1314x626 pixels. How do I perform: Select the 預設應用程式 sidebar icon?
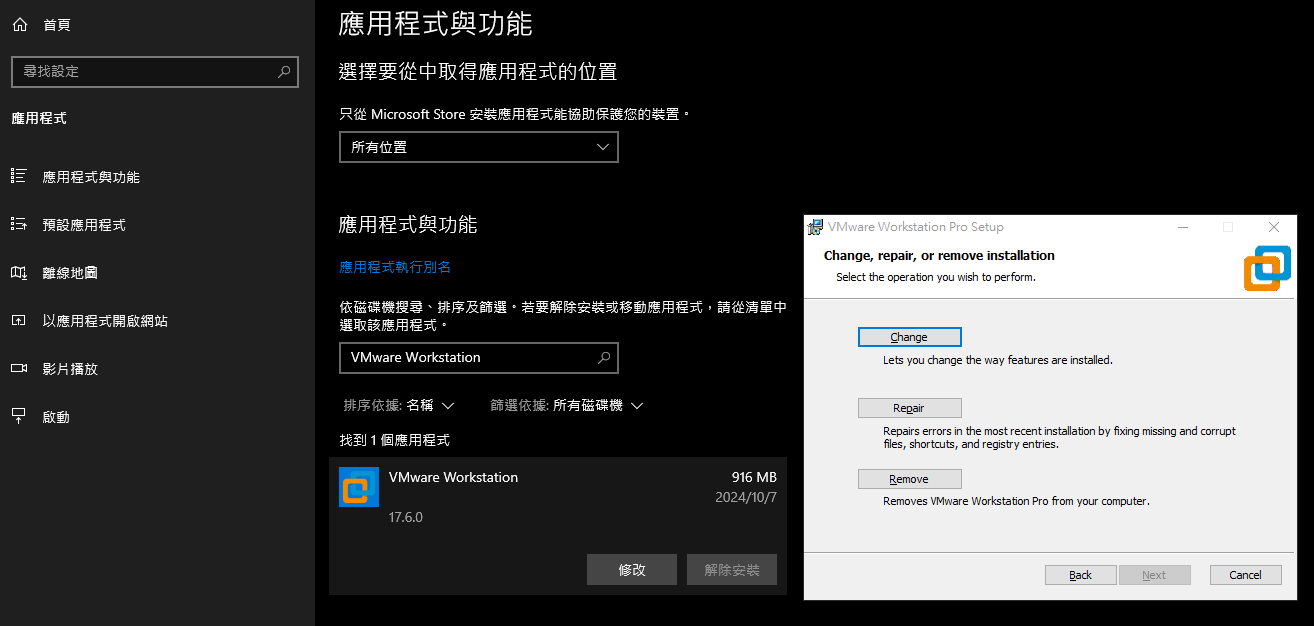(x=18, y=225)
